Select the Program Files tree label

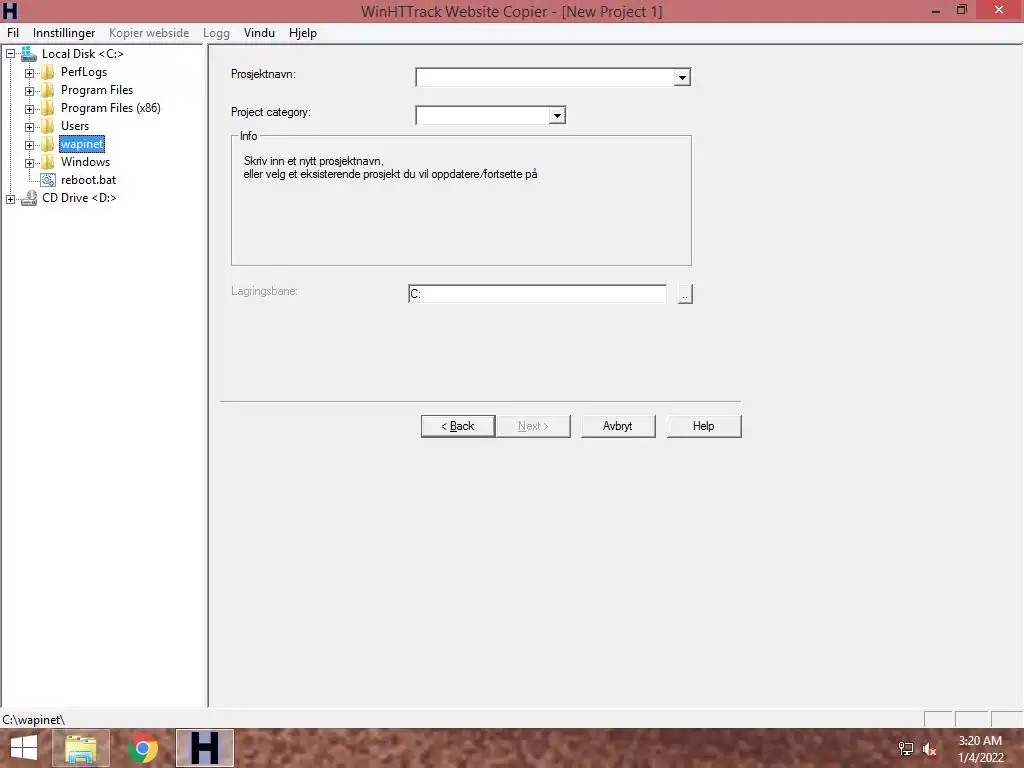[x=97, y=90]
